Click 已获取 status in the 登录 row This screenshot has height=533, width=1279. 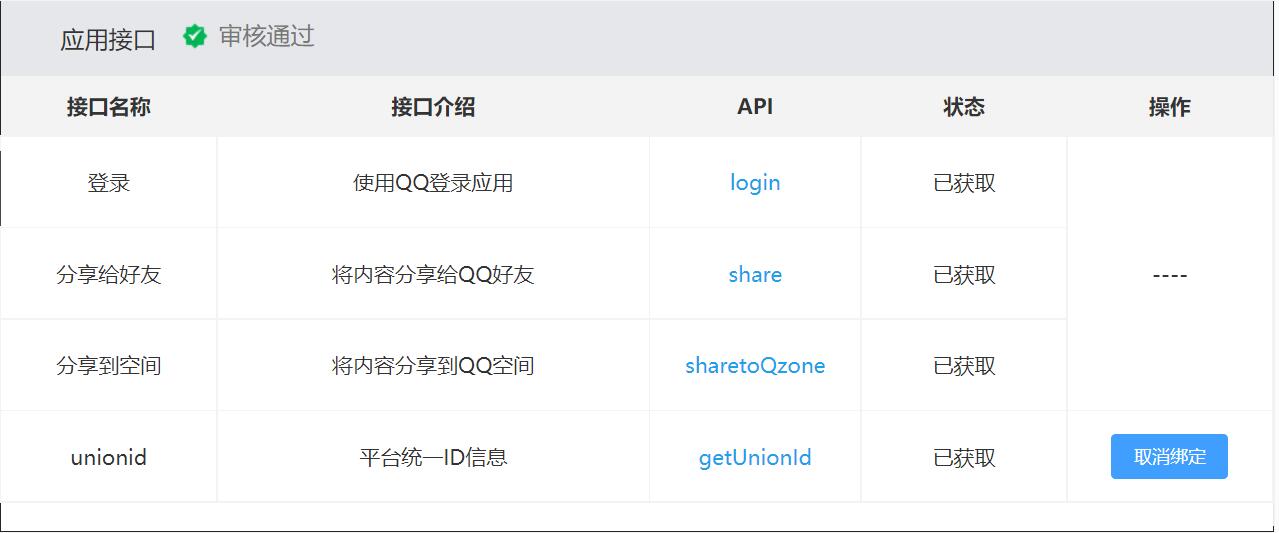tap(964, 184)
